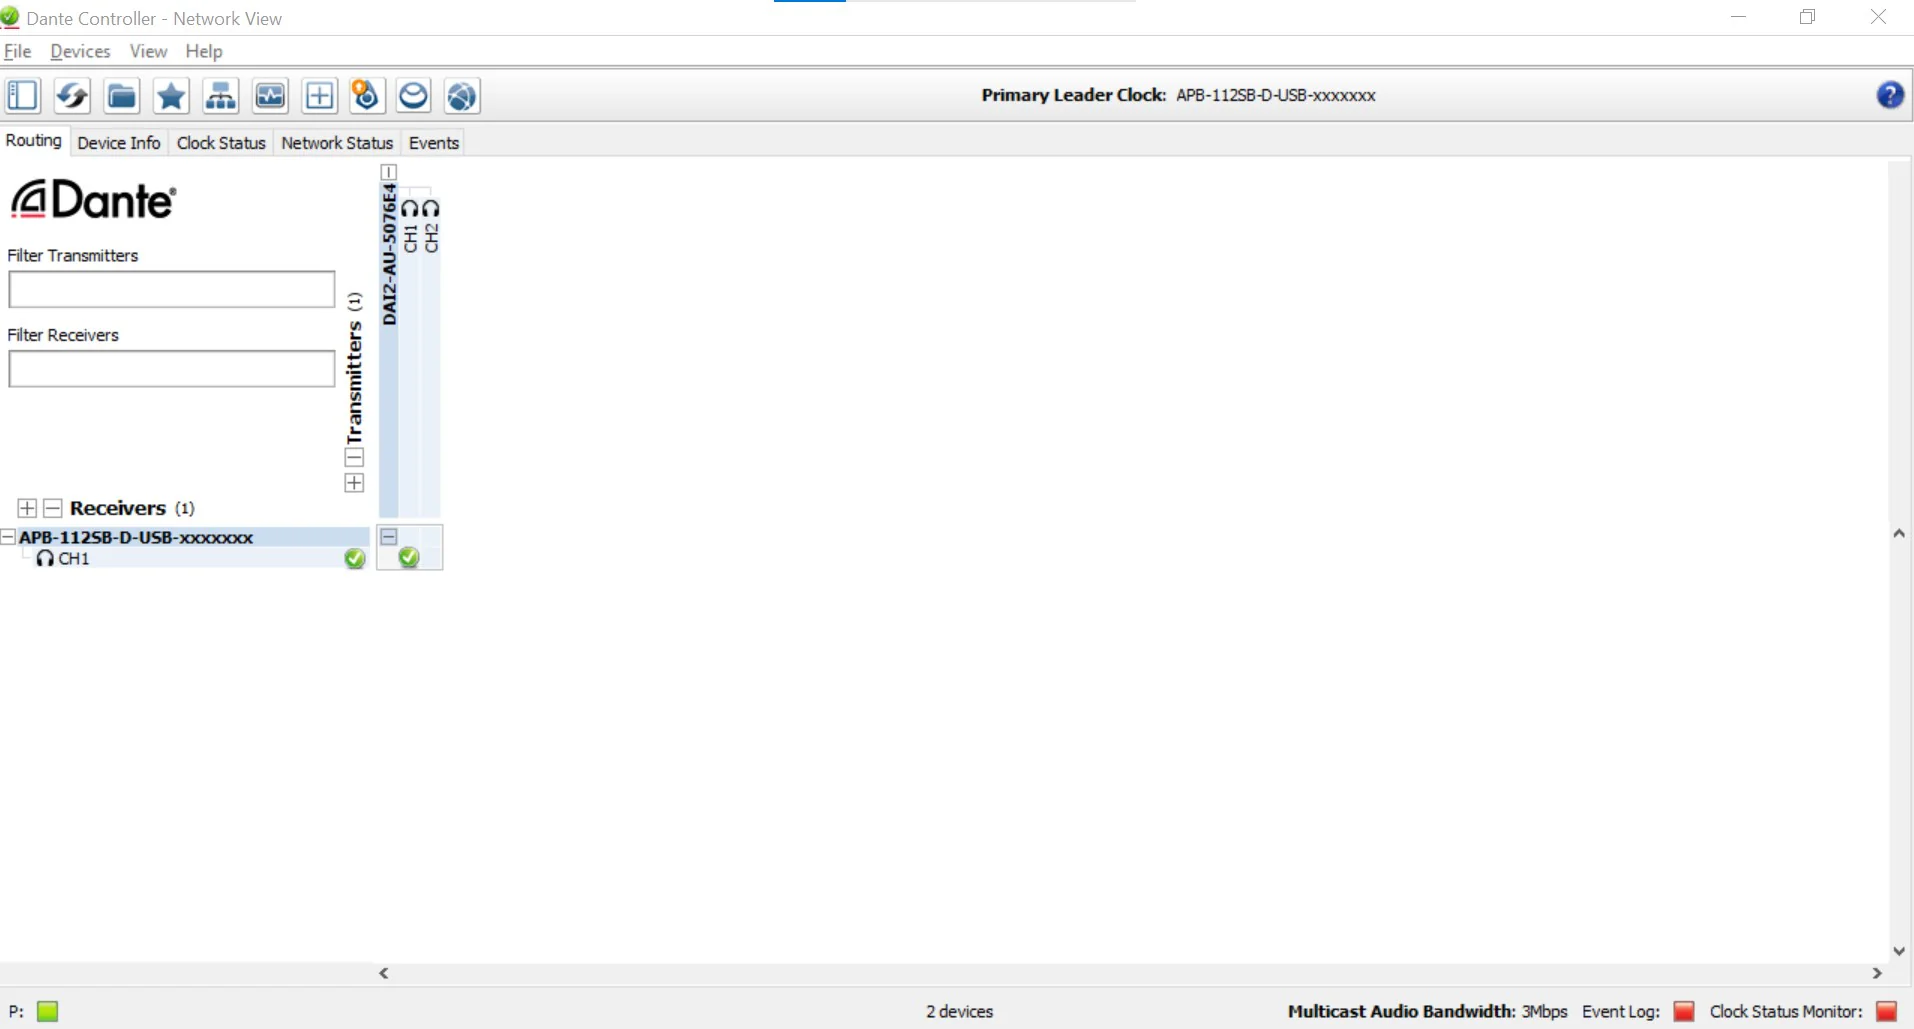Click the red Event Log indicator

pyautogui.click(x=1684, y=1011)
